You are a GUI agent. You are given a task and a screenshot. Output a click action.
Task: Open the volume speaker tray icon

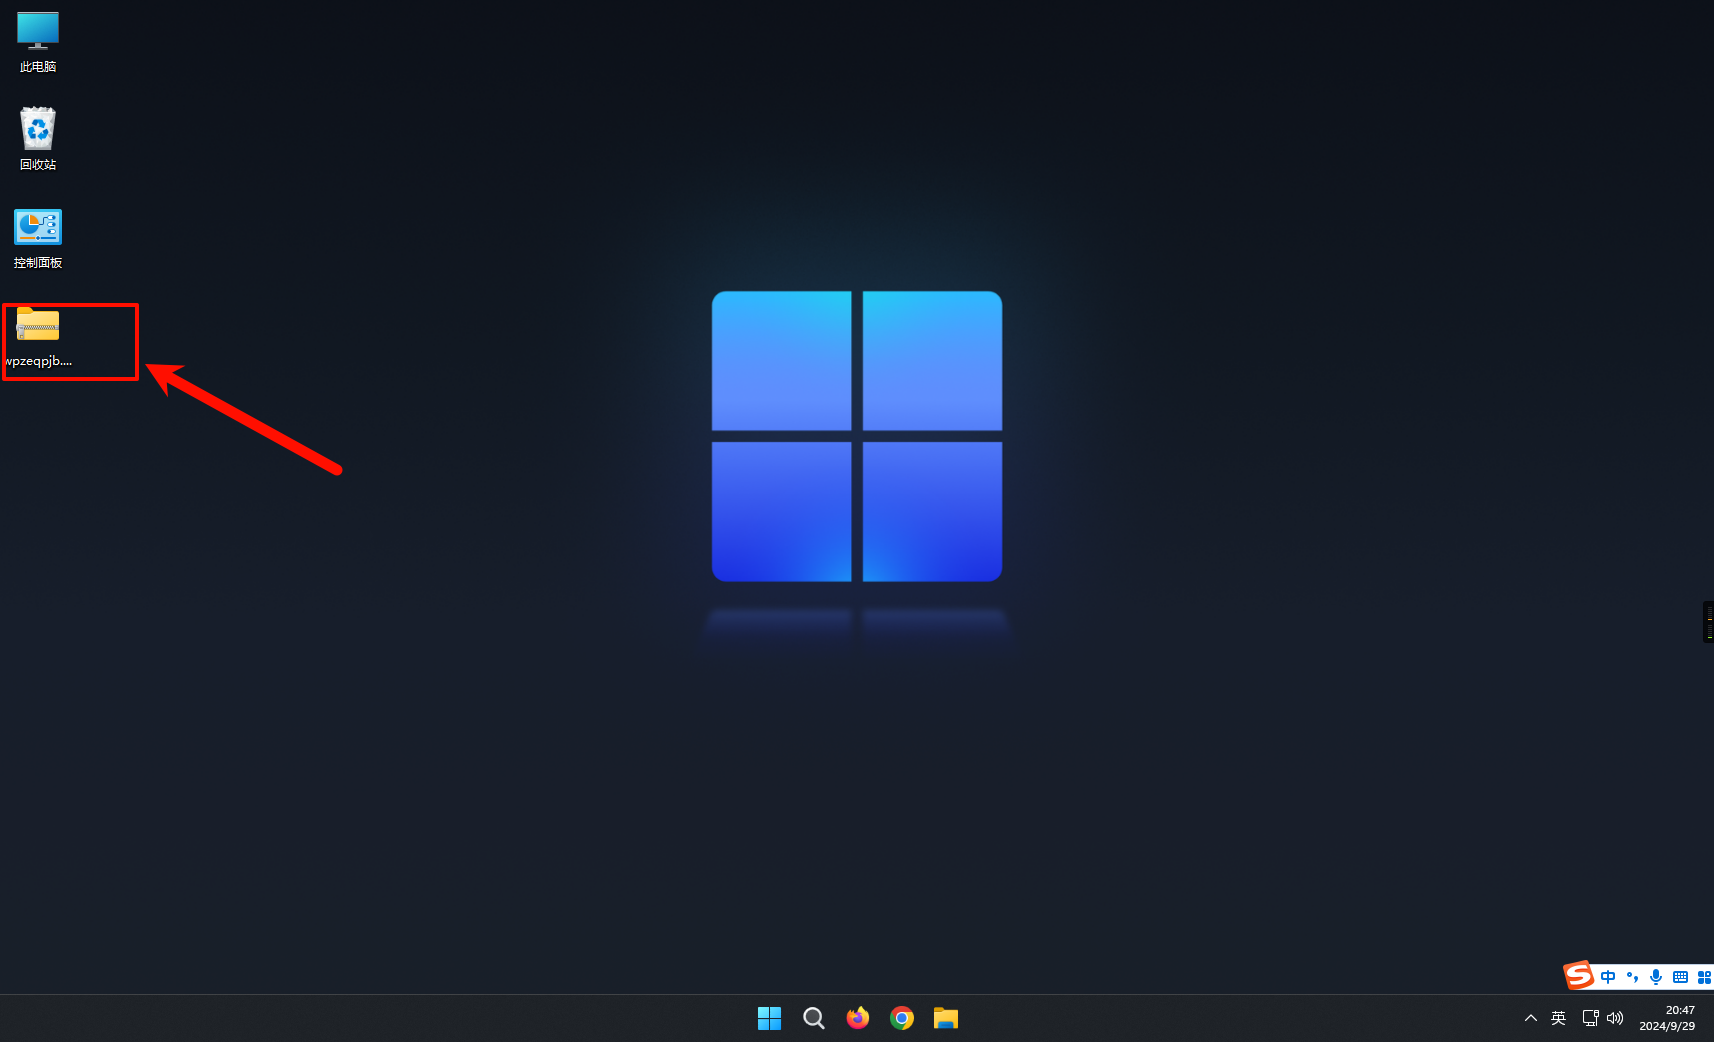pos(1615,1018)
